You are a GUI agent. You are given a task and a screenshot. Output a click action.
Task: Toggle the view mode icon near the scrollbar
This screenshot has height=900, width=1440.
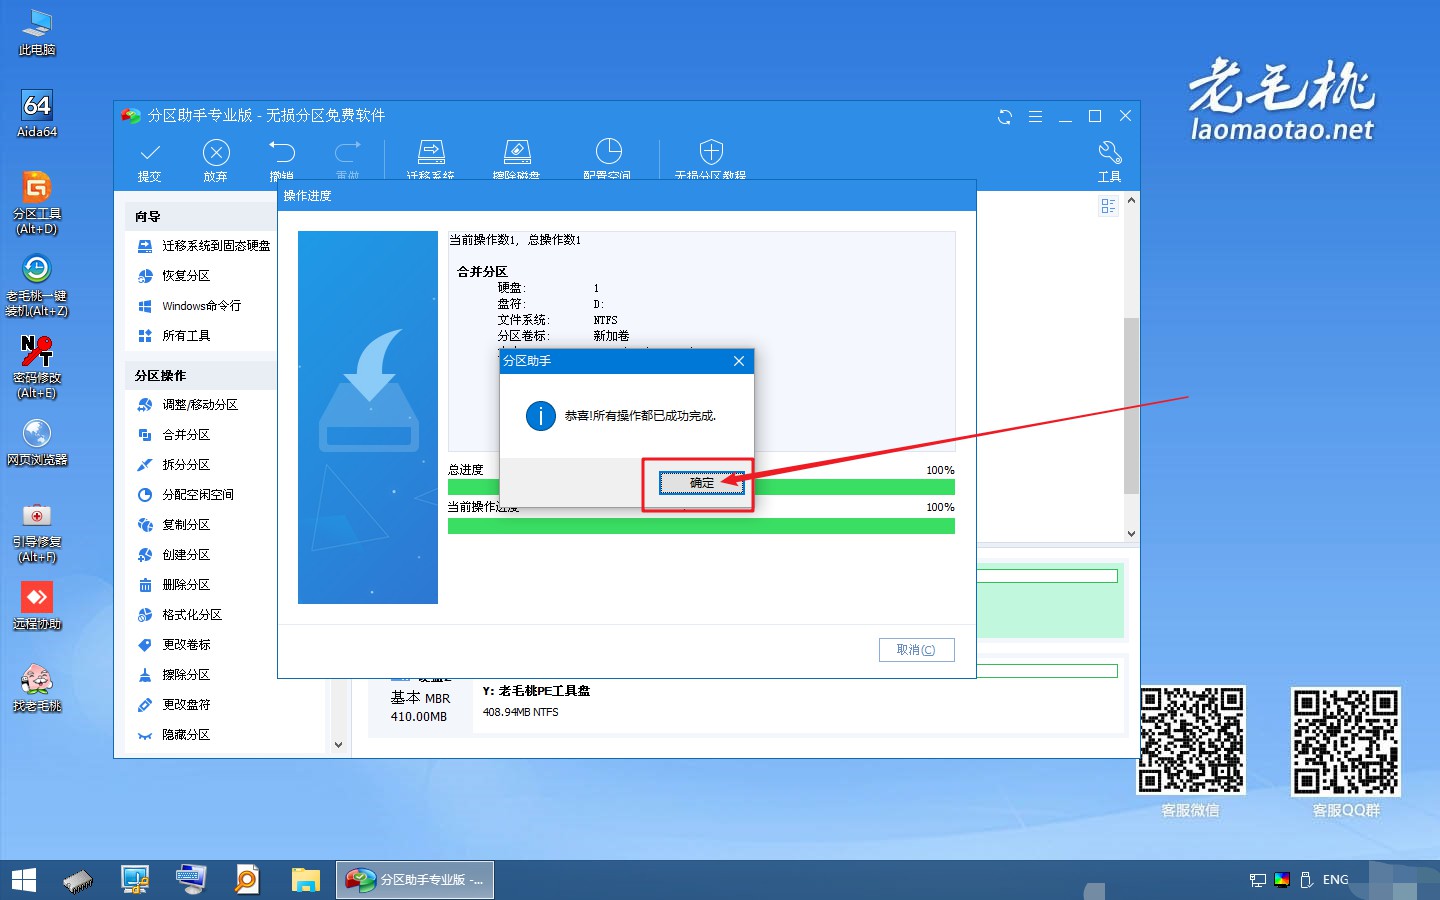pyautogui.click(x=1107, y=206)
